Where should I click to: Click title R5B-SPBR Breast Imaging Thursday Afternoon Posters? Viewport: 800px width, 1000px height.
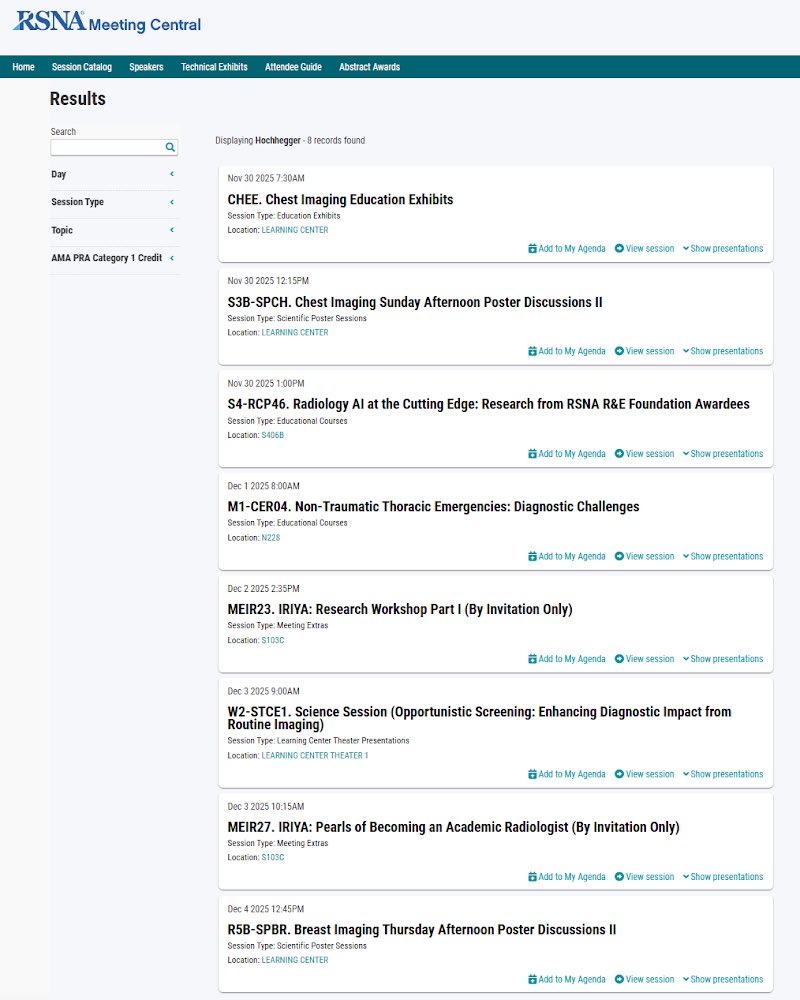point(422,930)
